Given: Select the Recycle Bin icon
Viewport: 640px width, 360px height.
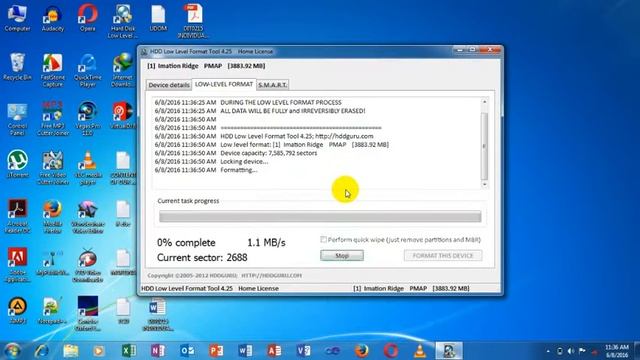Looking at the screenshot, I should click(x=17, y=67).
